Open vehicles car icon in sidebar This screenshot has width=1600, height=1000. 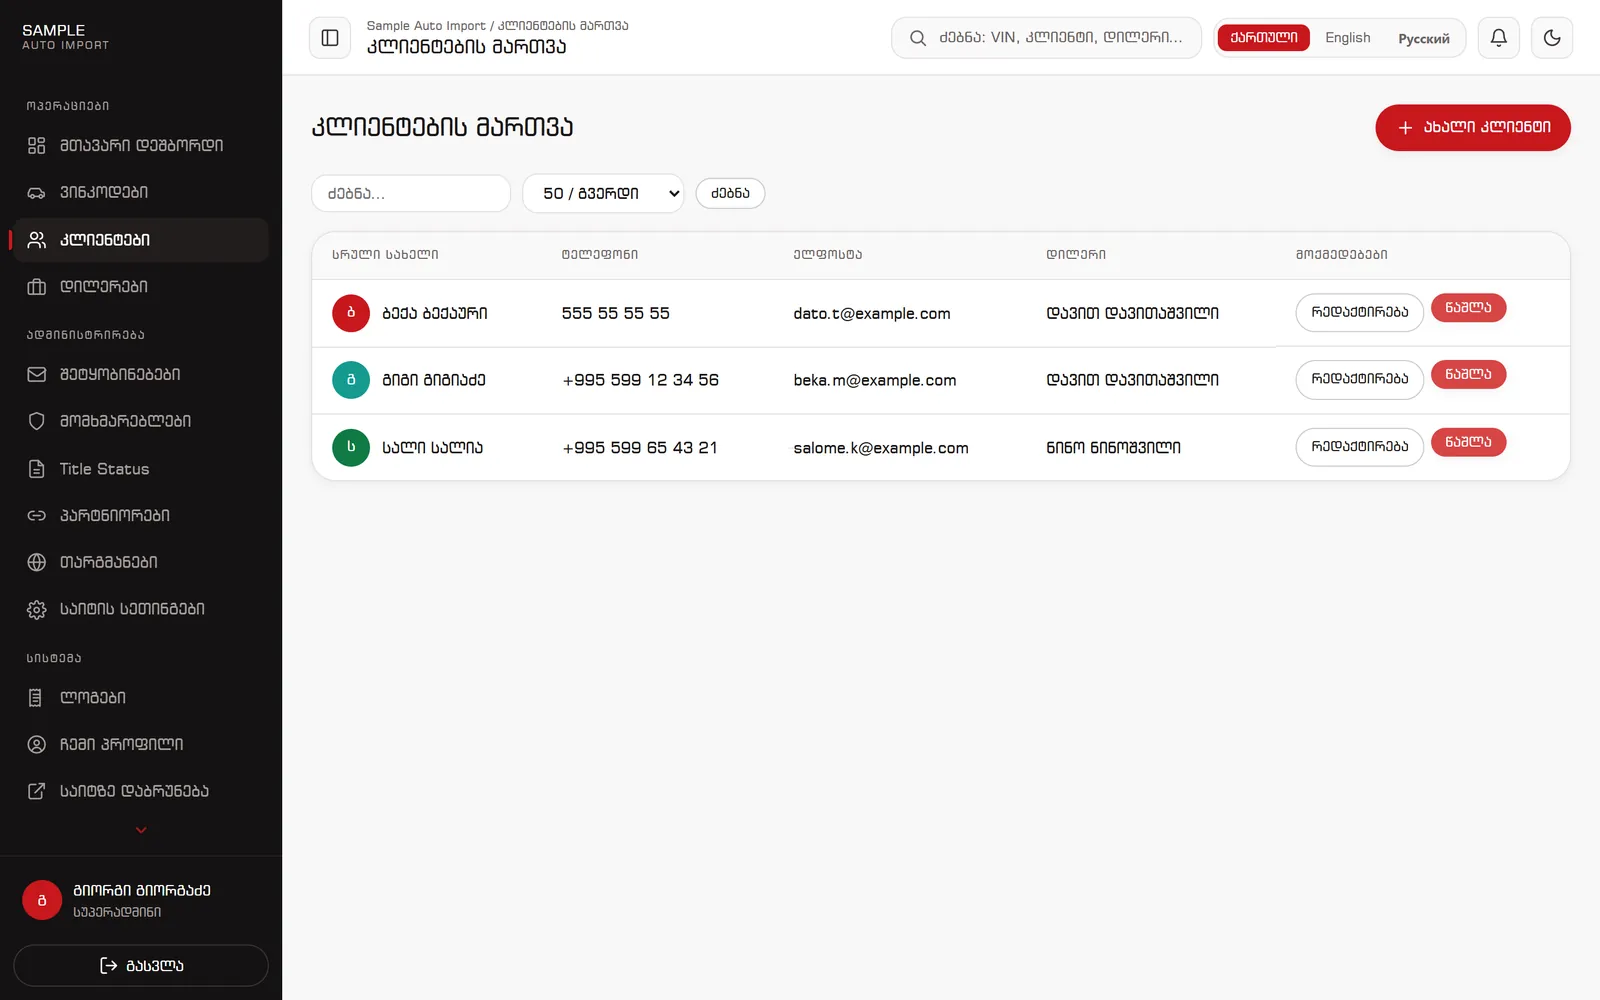[x=37, y=192]
